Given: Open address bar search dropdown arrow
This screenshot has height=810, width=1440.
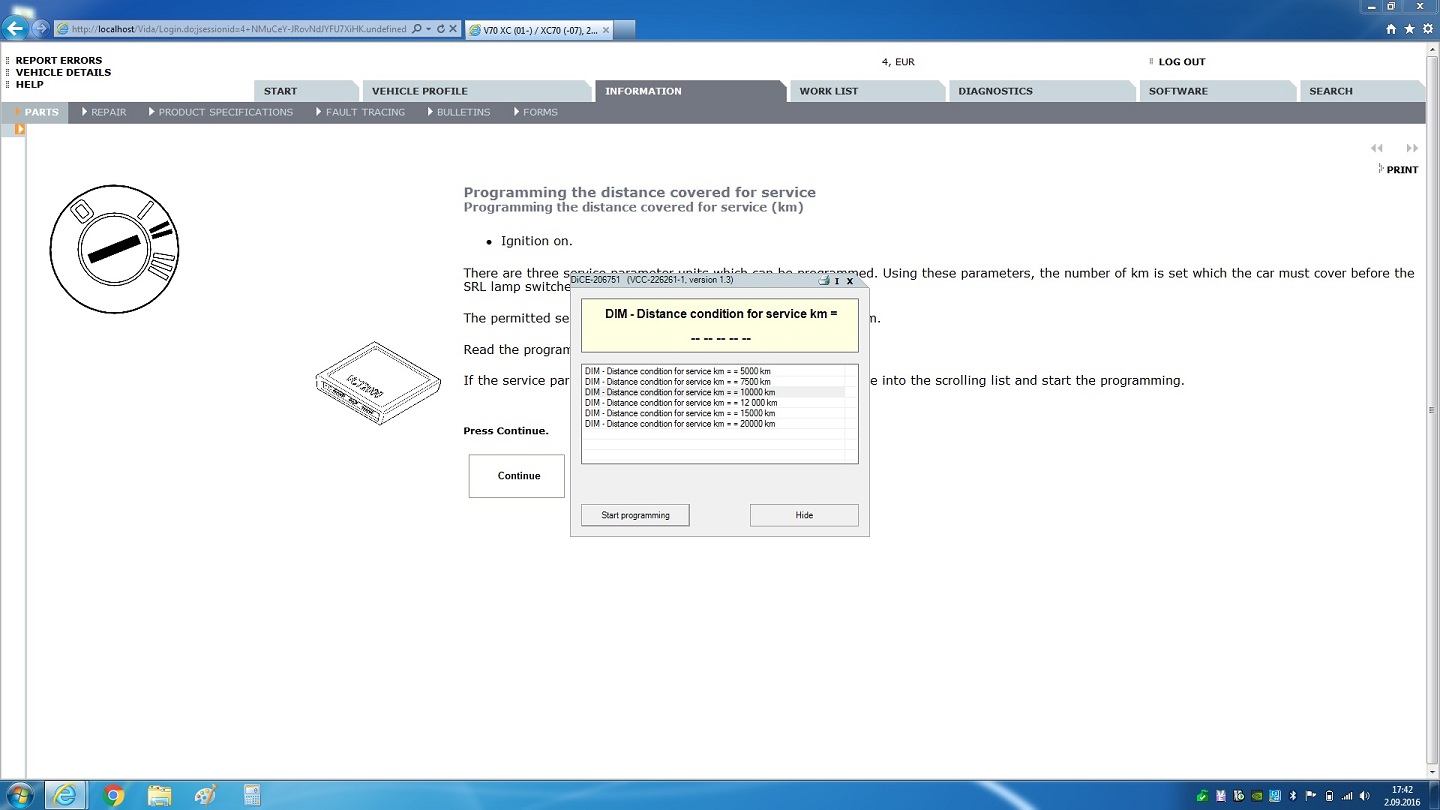Looking at the screenshot, I should [428, 29].
